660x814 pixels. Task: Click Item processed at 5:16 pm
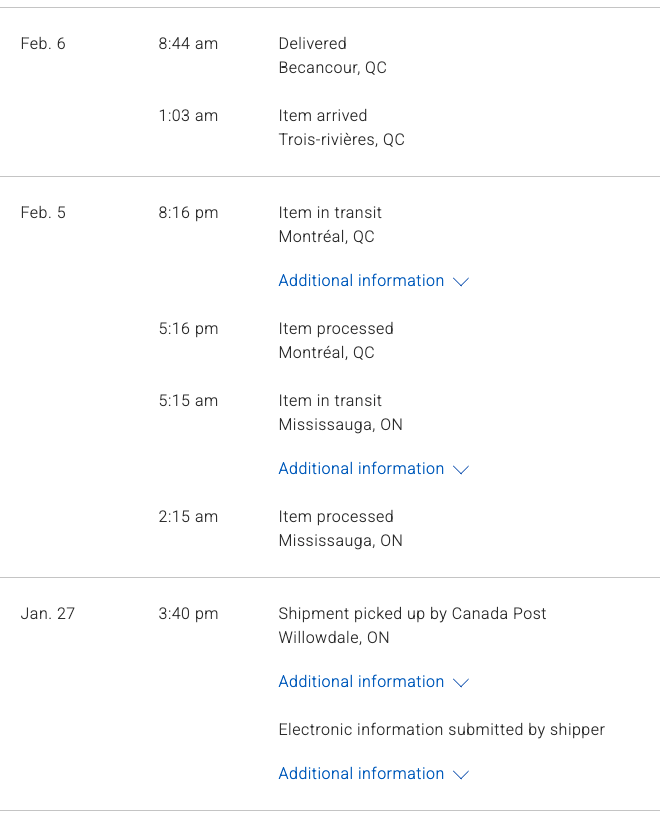(x=336, y=329)
